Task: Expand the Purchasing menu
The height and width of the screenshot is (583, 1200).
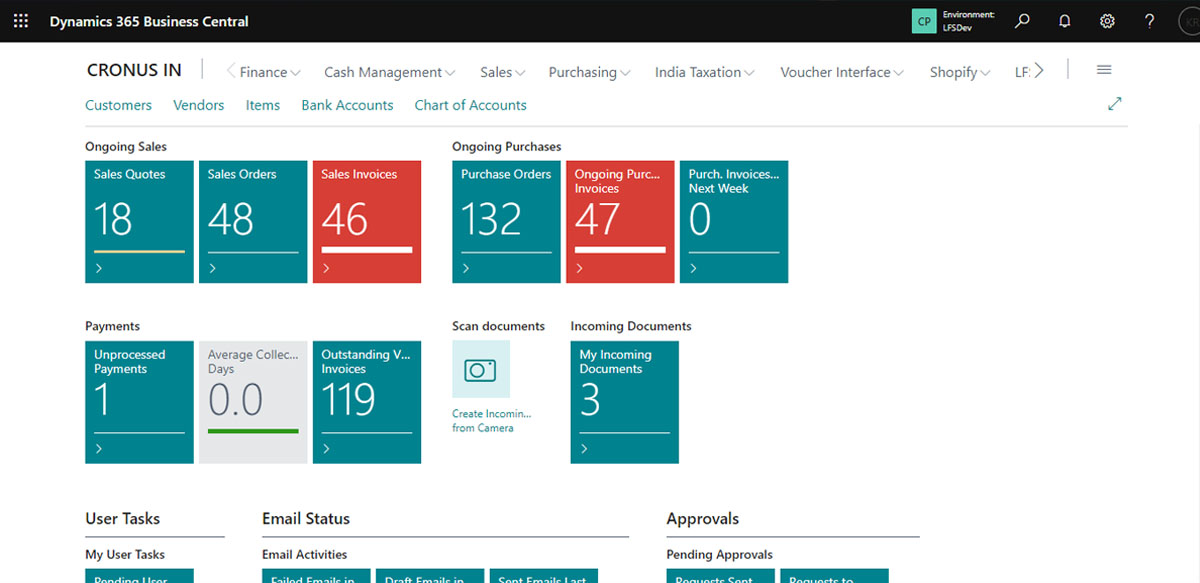Action: coord(589,72)
